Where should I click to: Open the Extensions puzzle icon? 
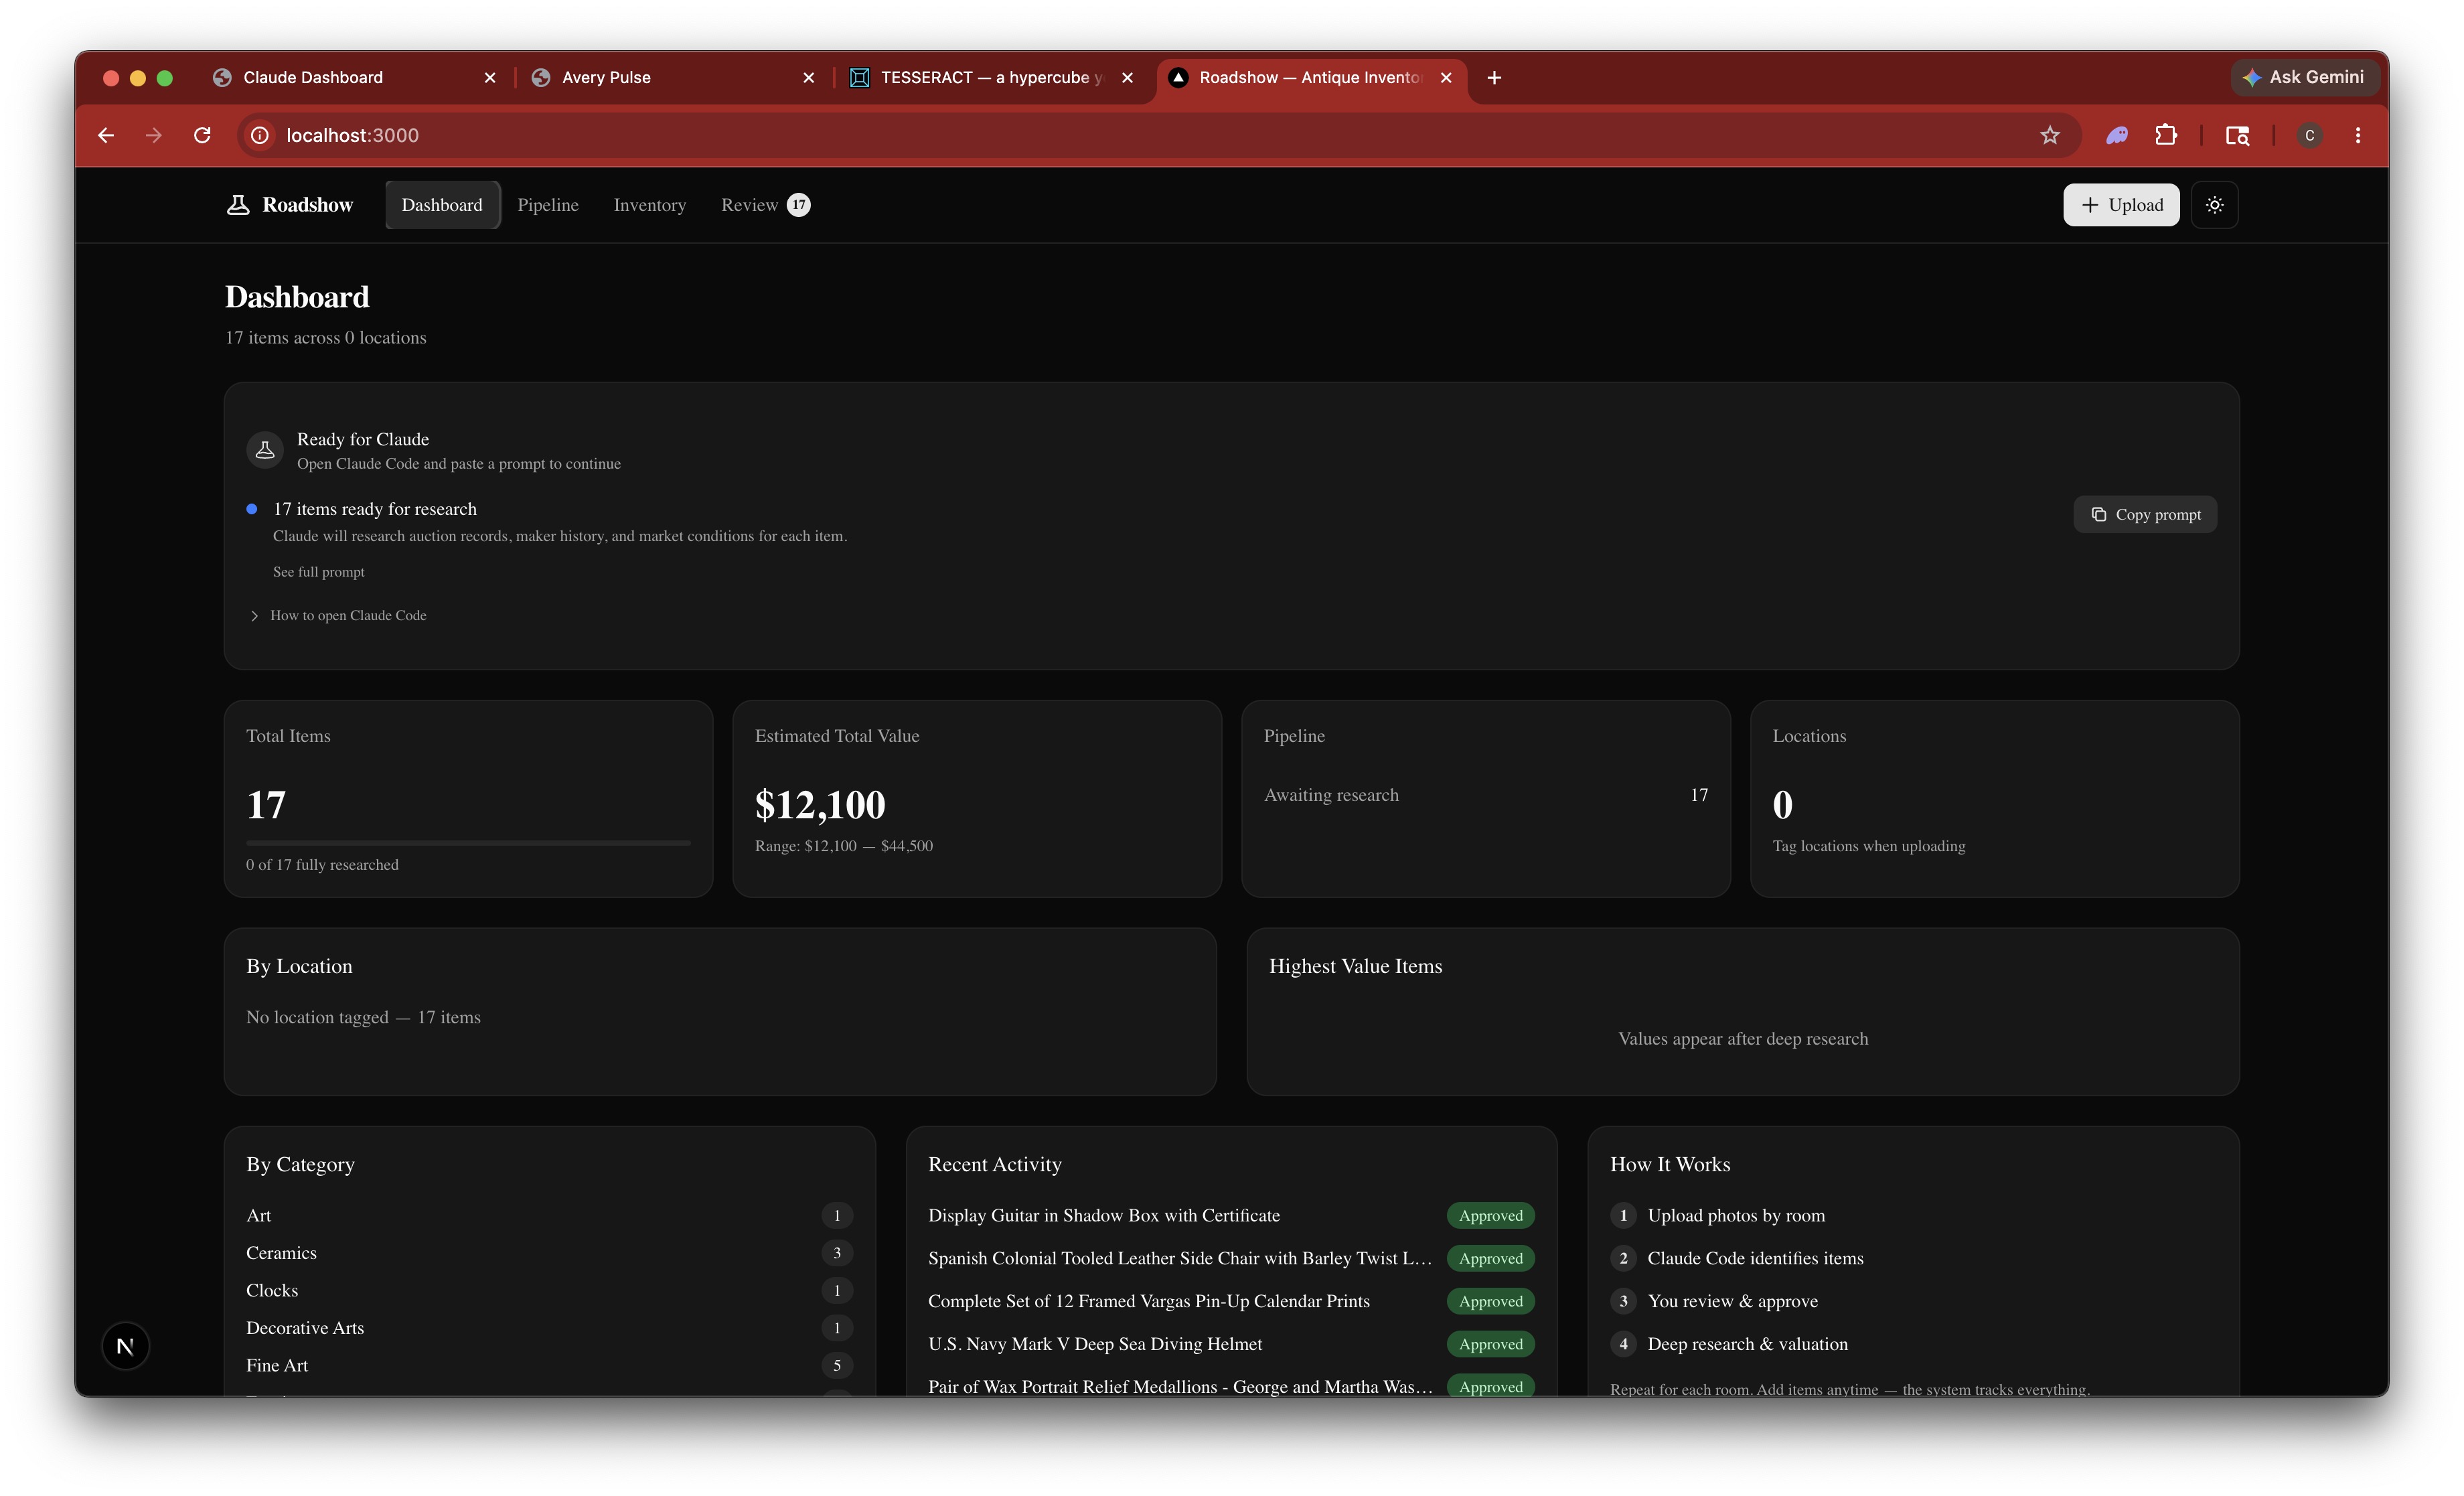click(2165, 135)
